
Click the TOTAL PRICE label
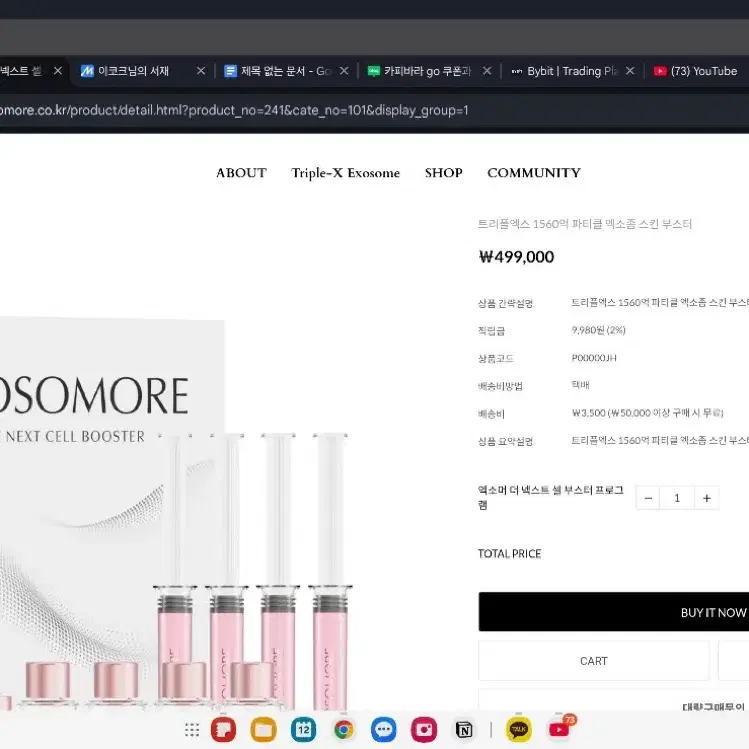[510, 554]
